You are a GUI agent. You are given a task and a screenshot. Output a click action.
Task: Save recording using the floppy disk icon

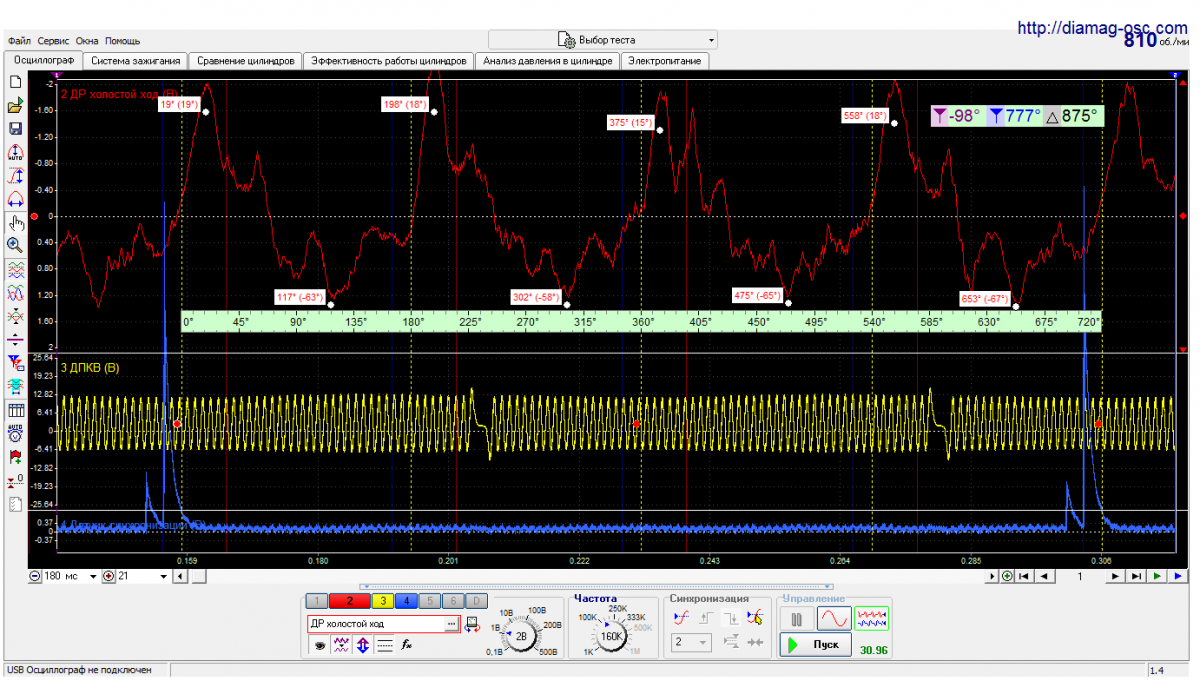click(15, 129)
